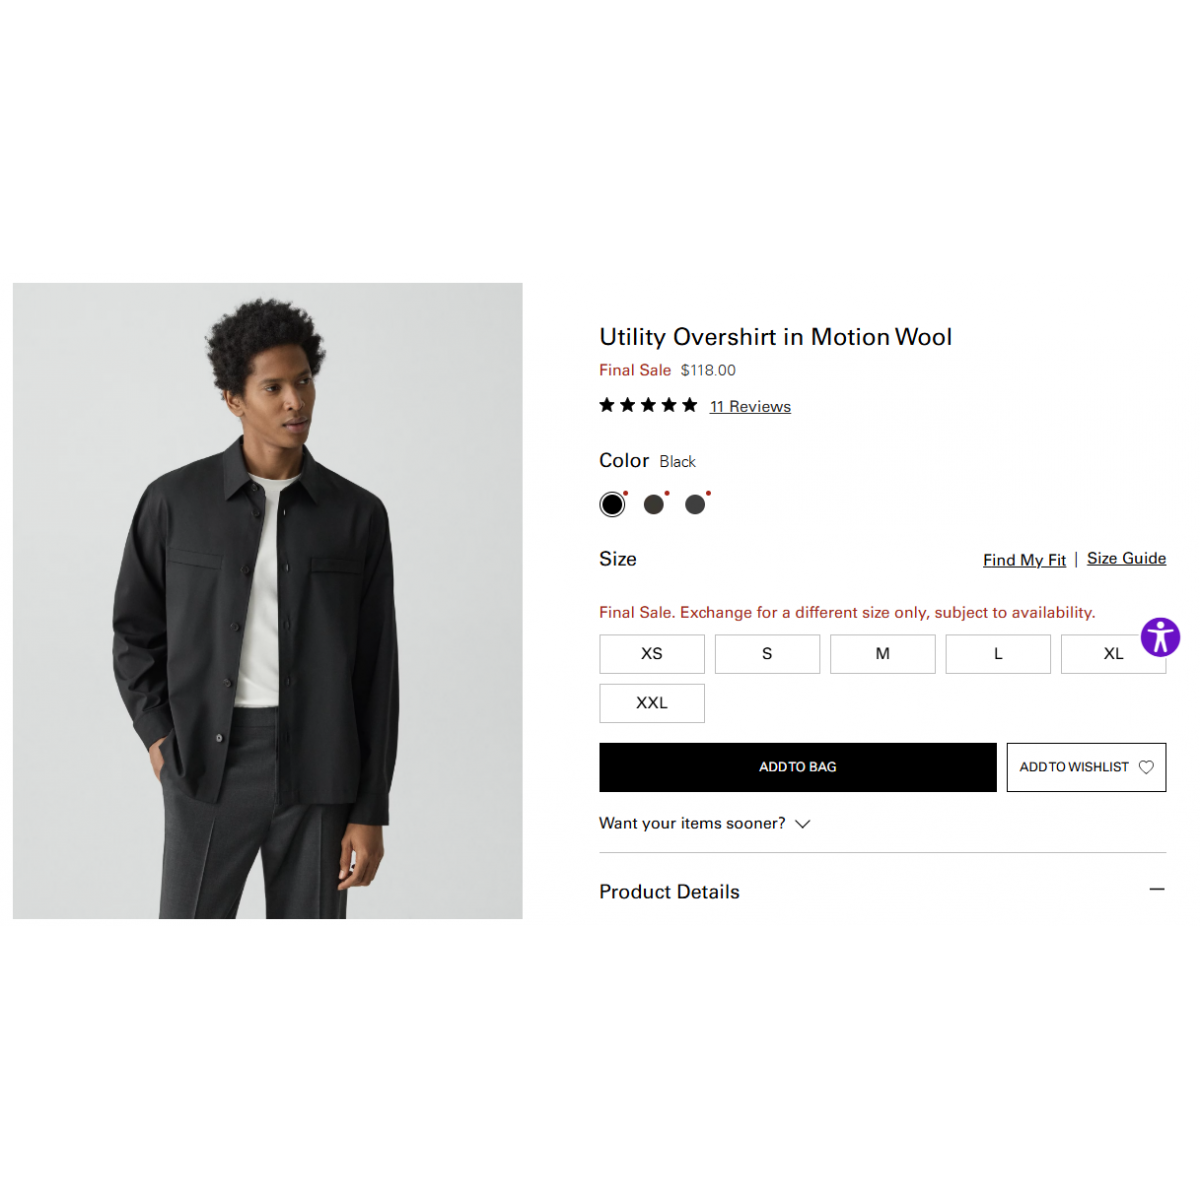The height and width of the screenshot is (1200, 1200).
Task: Click the five-star rating icons
Action: click(648, 405)
